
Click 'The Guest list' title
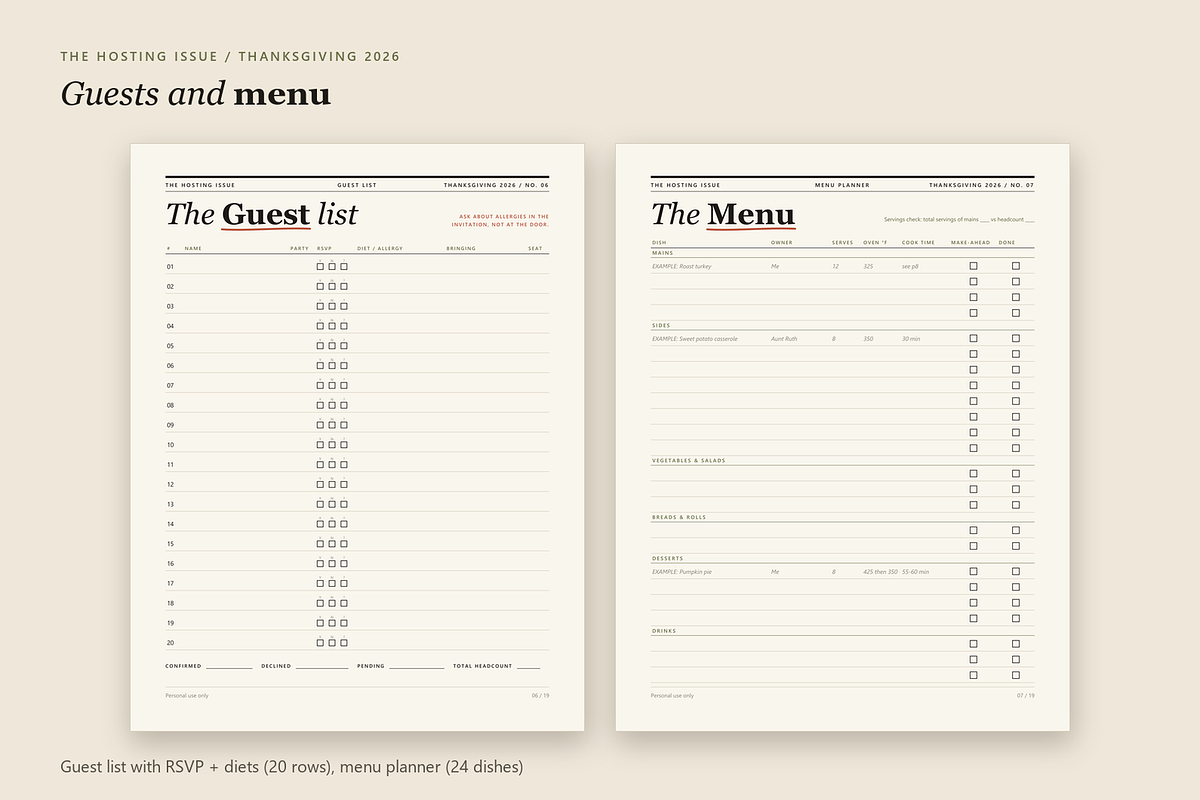coord(261,214)
